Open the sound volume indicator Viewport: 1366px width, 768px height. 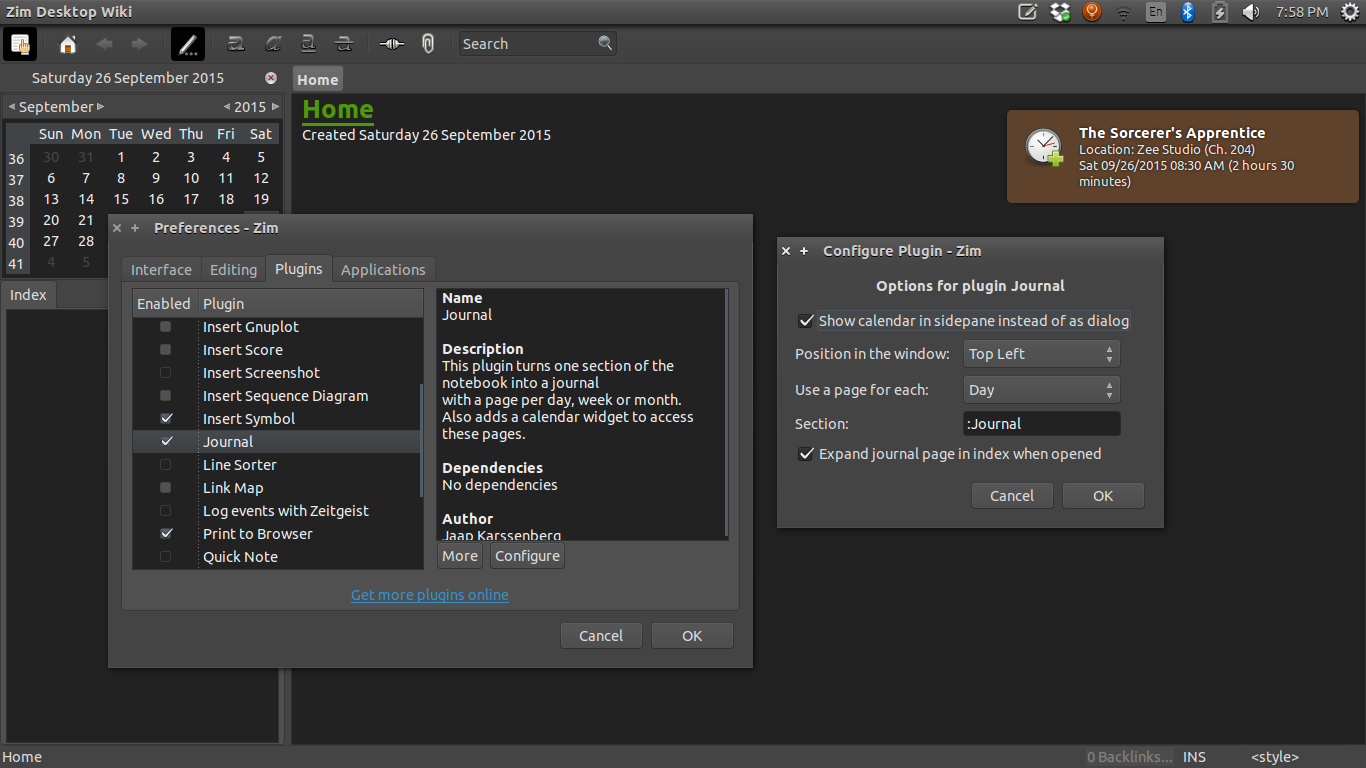pyautogui.click(x=1251, y=12)
